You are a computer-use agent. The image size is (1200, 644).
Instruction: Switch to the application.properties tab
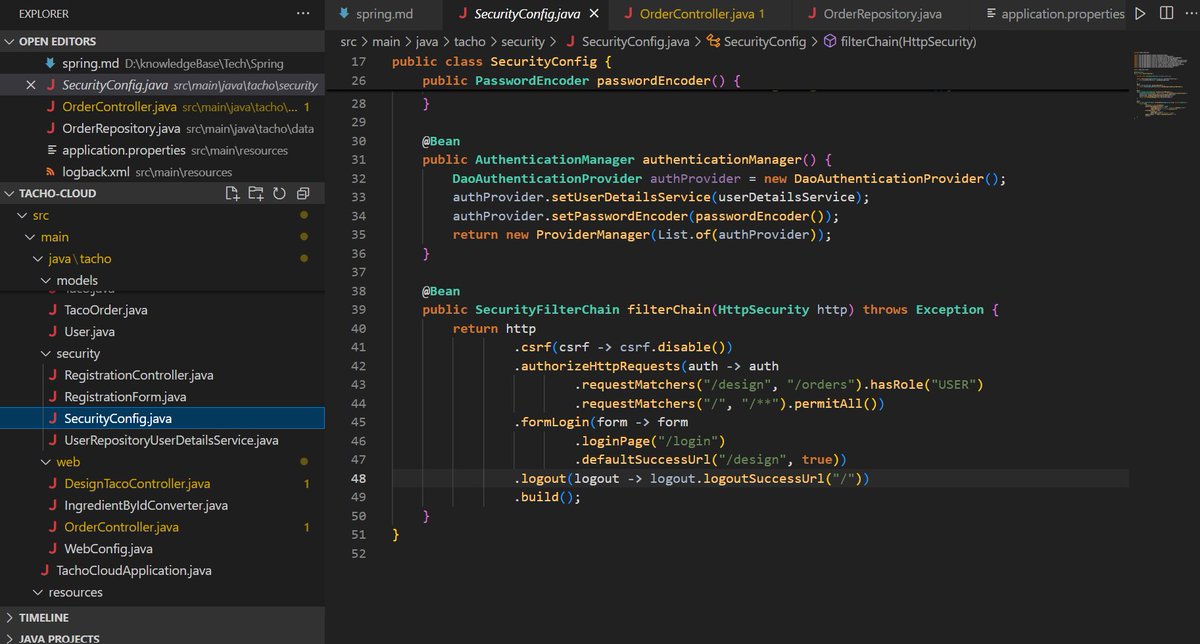pos(1054,14)
